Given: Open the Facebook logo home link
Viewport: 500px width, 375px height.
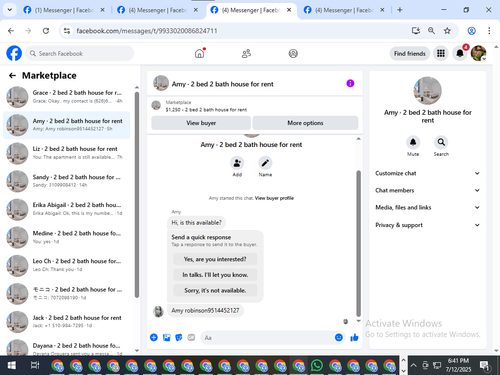Looking at the screenshot, I should click(14, 53).
